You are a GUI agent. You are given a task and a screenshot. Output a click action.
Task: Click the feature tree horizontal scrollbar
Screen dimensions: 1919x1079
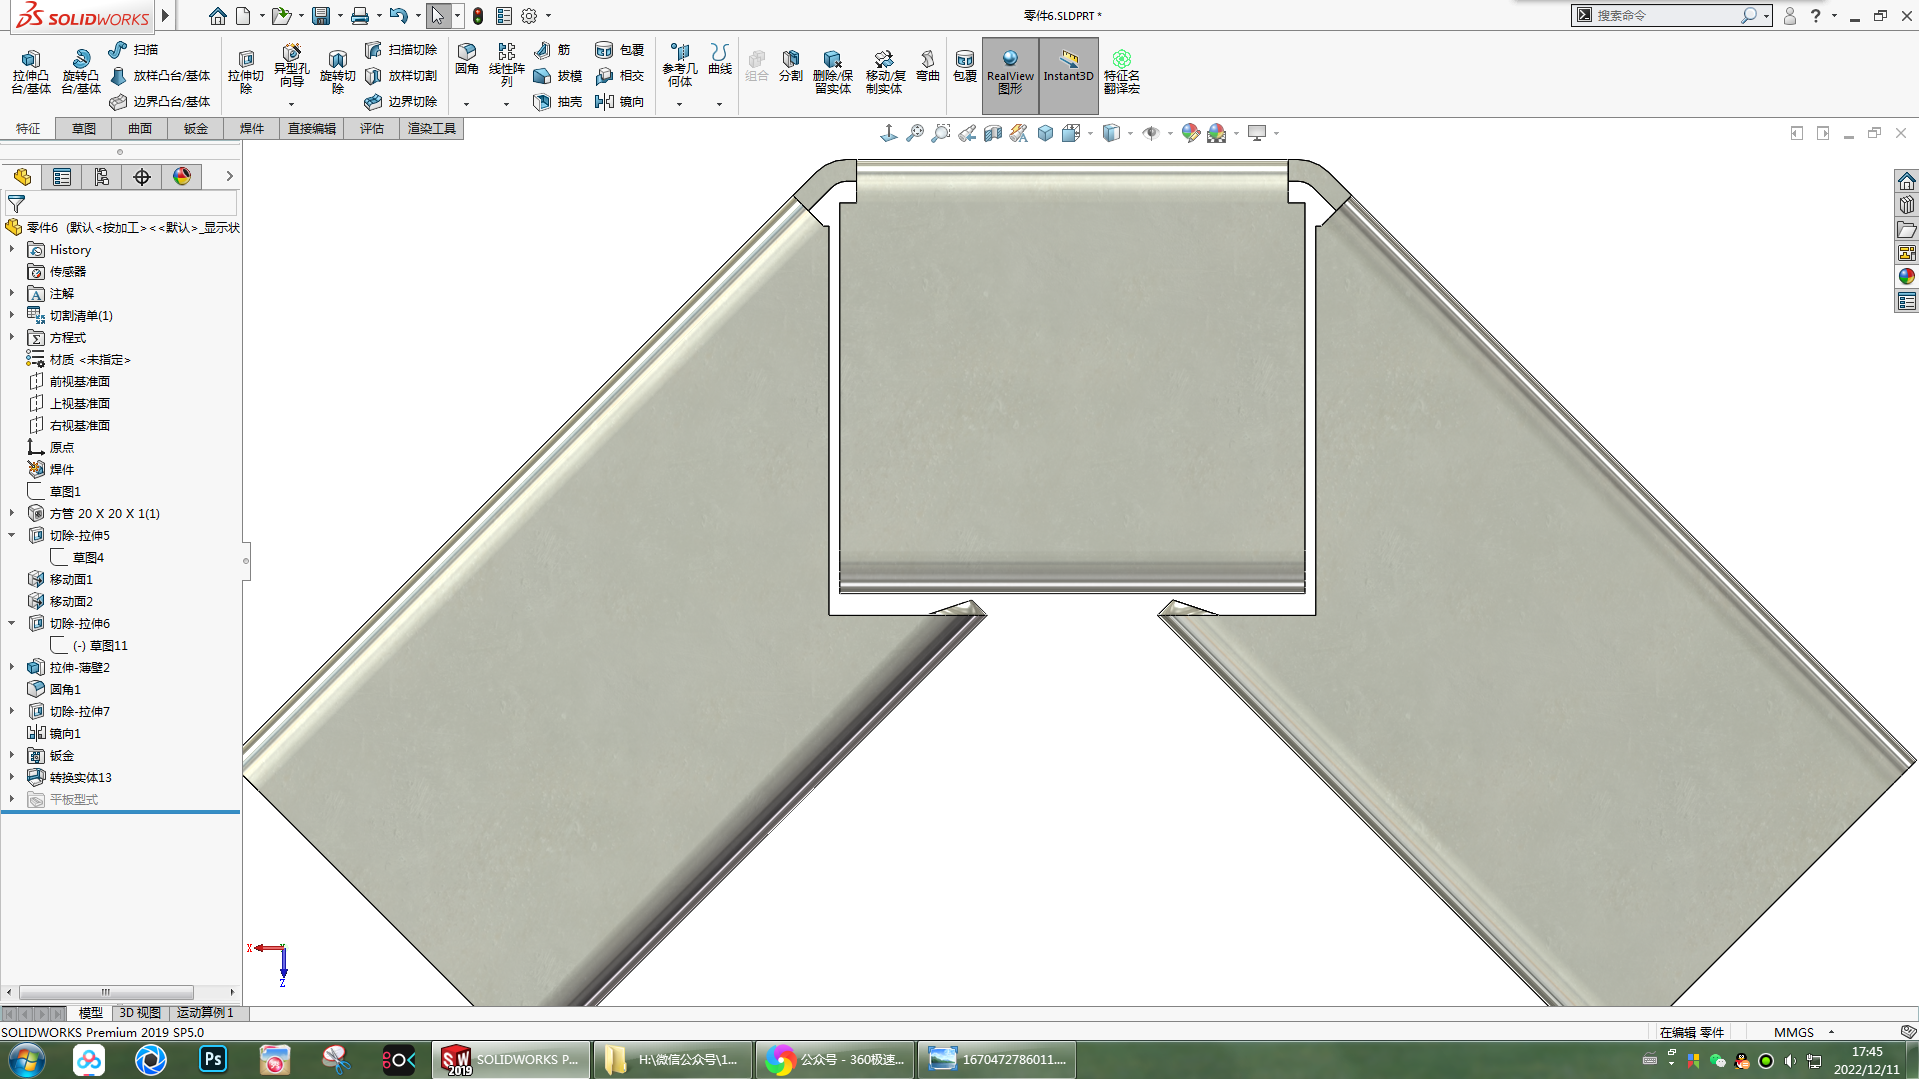click(106, 992)
